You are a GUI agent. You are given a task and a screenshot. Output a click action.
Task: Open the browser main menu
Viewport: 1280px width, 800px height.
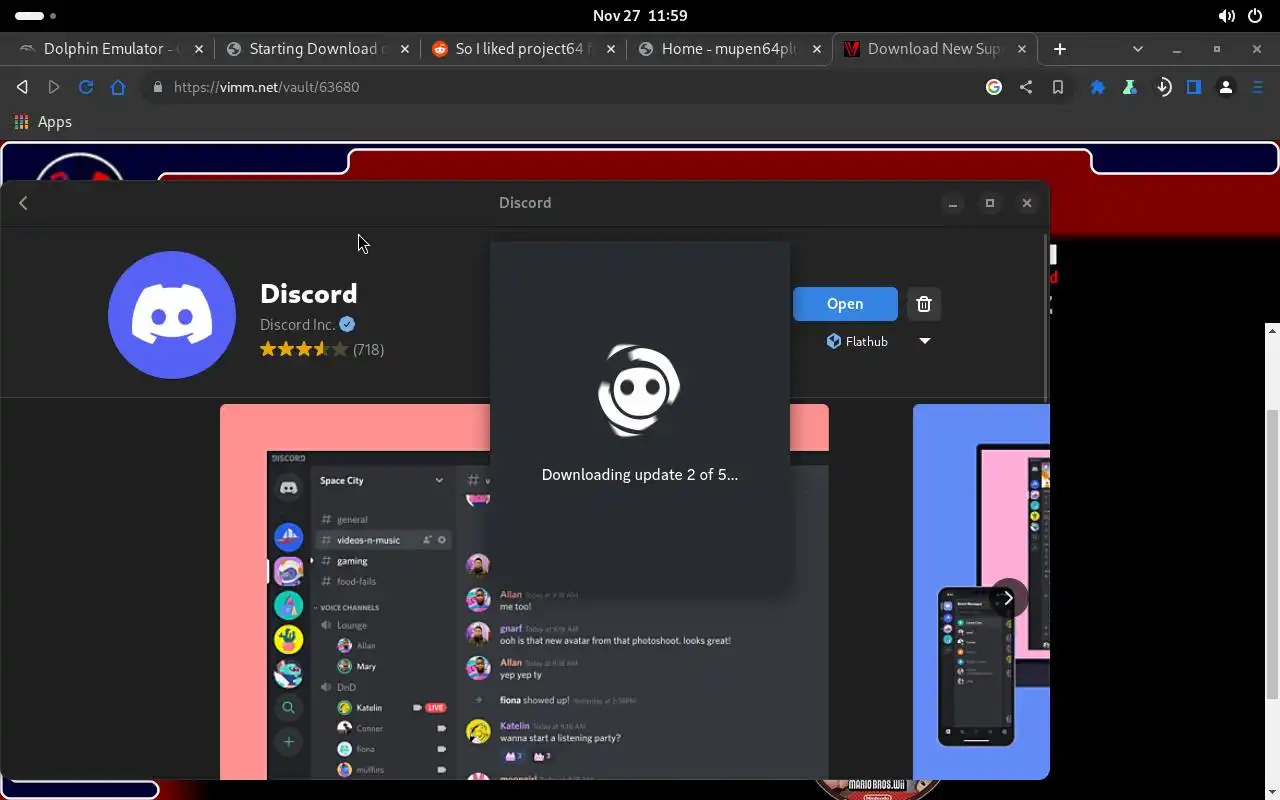coord(1258,87)
